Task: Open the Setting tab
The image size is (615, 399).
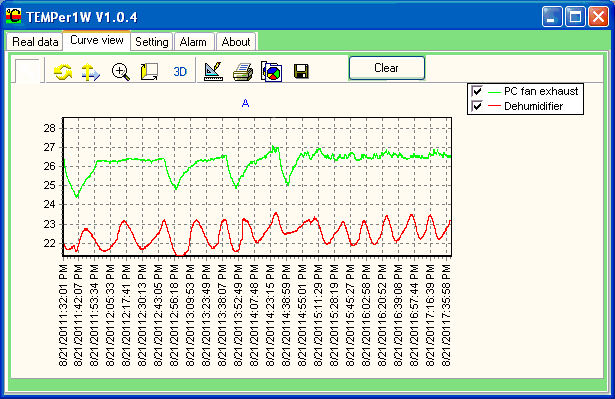Action: click(x=152, y=42)
